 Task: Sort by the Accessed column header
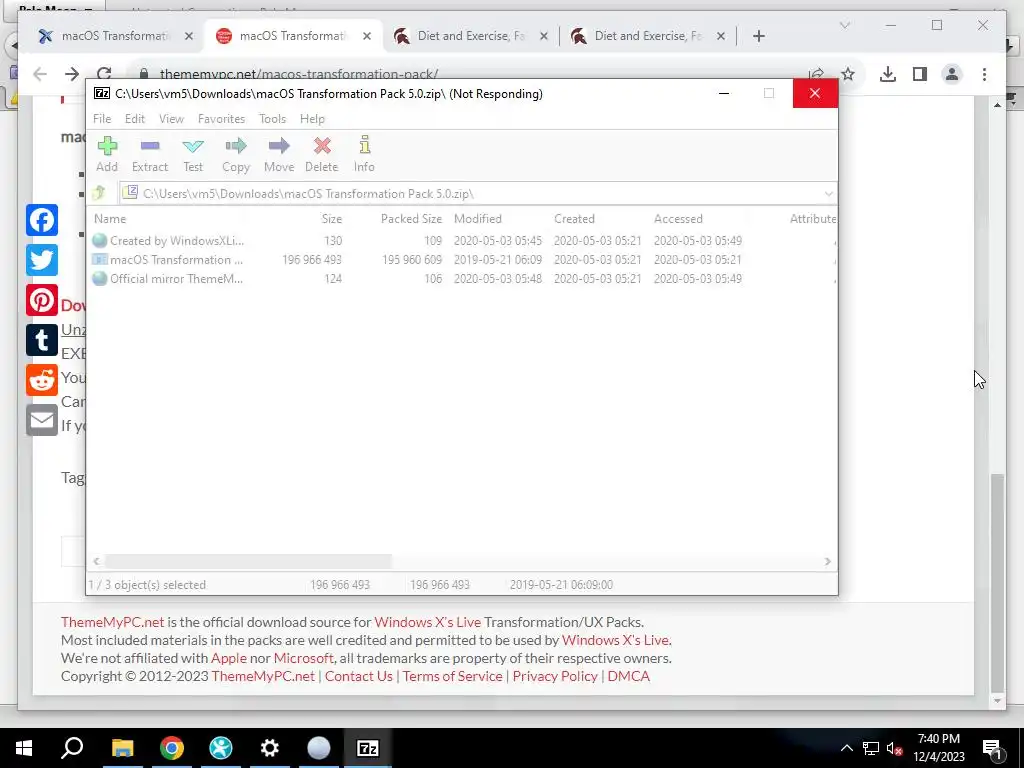pyautogui.click(x=679, y=219)
